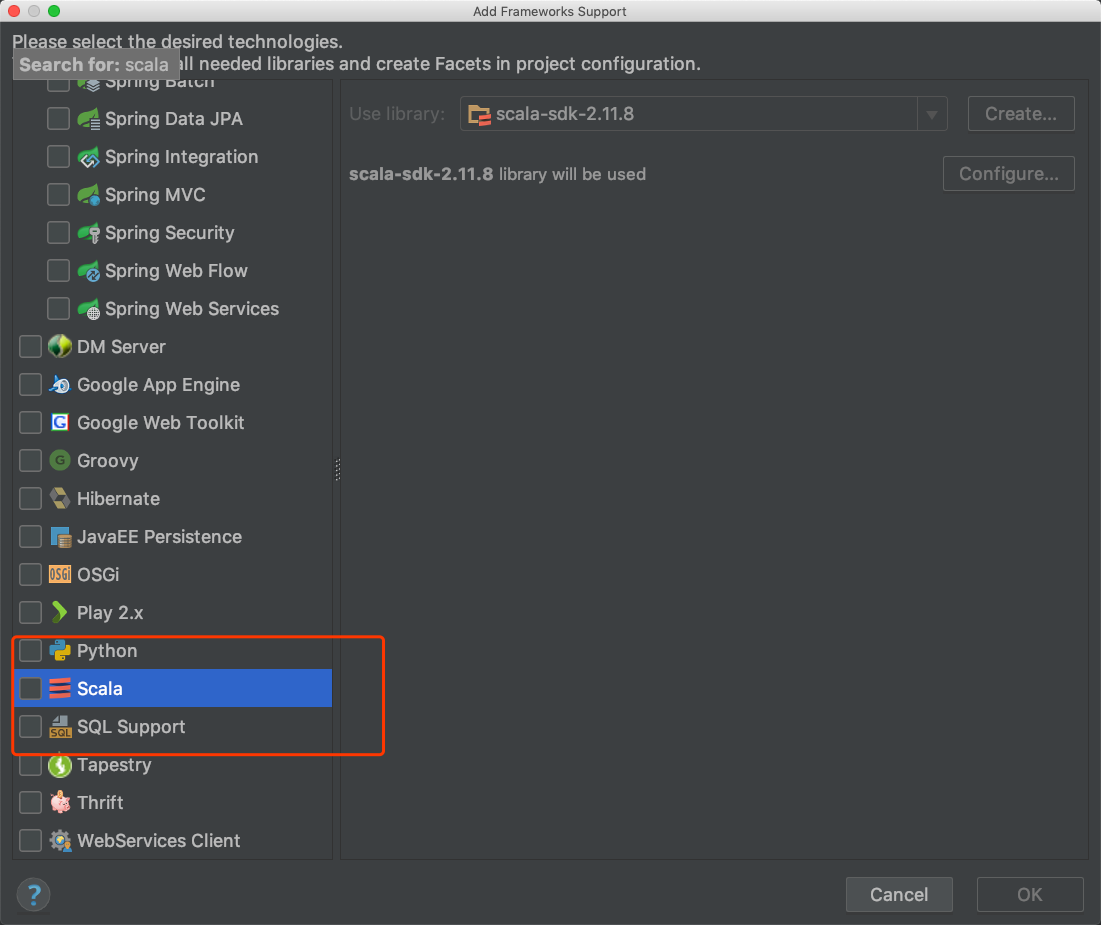Viewport: 1101px width, 925px height.
Task: Click the Cancel button
Action: coord(899,894)
